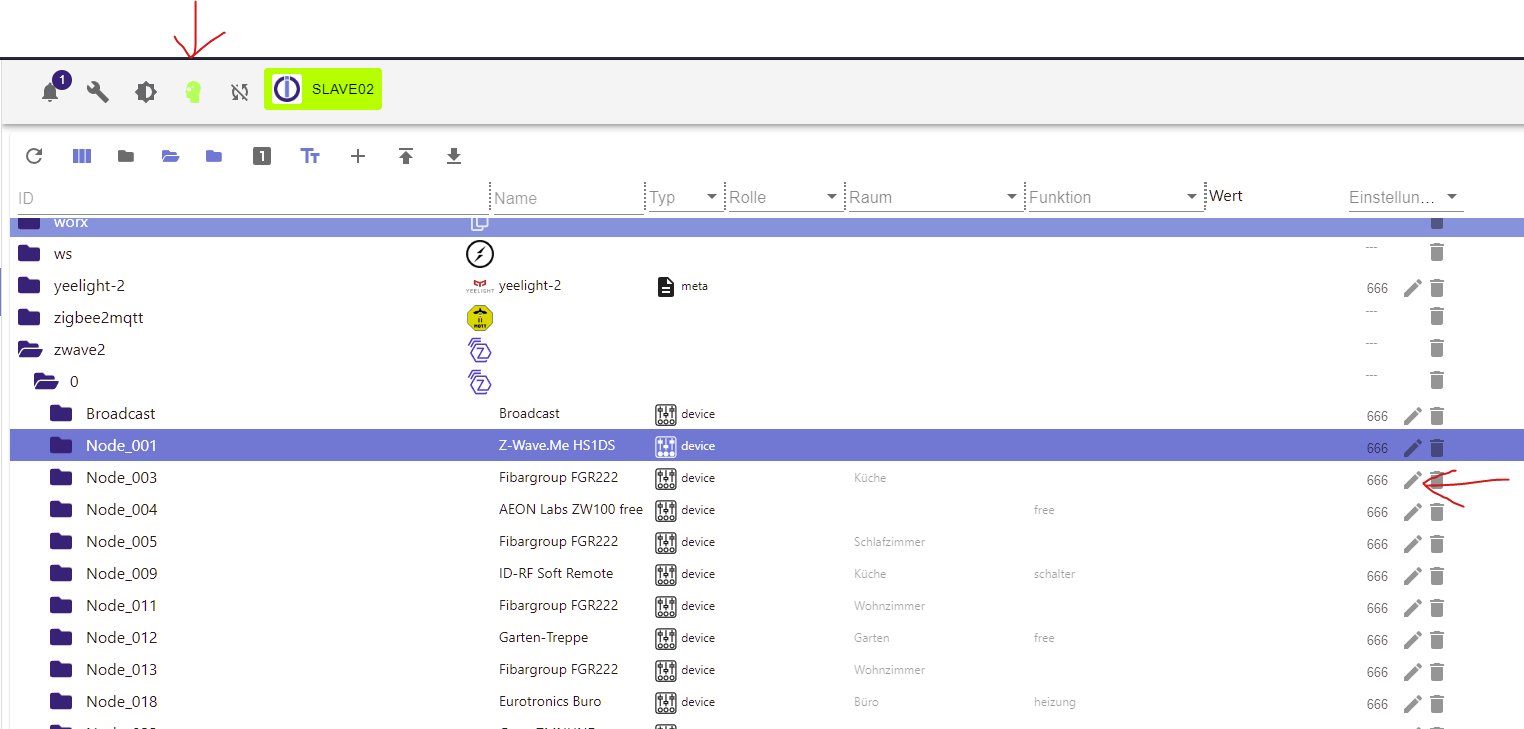Open system settings wrench icon

(98, 92)
